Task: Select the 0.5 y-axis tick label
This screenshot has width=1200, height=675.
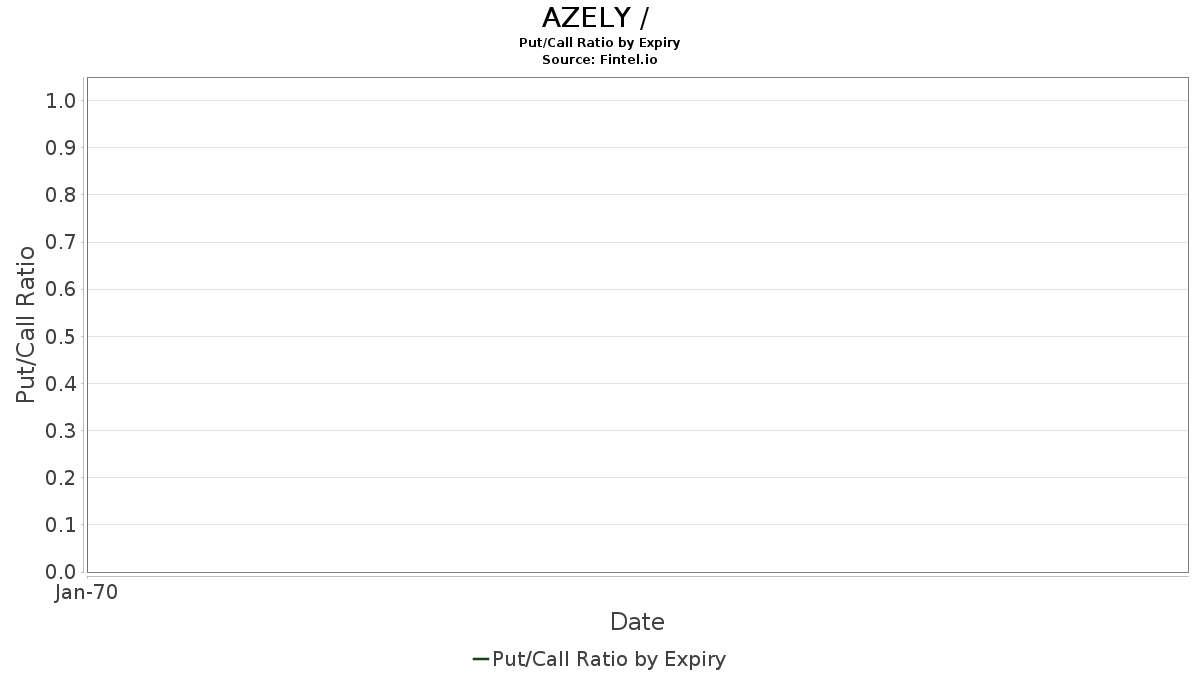Action: [61, 336]
